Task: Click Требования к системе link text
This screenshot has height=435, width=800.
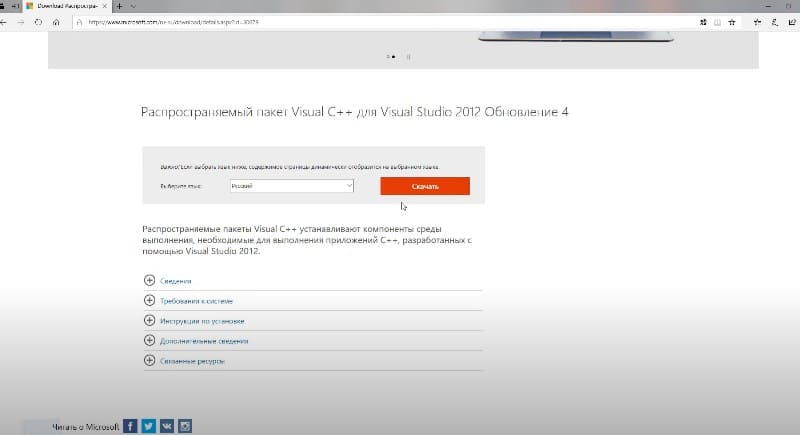Action: tap(196, 301)
